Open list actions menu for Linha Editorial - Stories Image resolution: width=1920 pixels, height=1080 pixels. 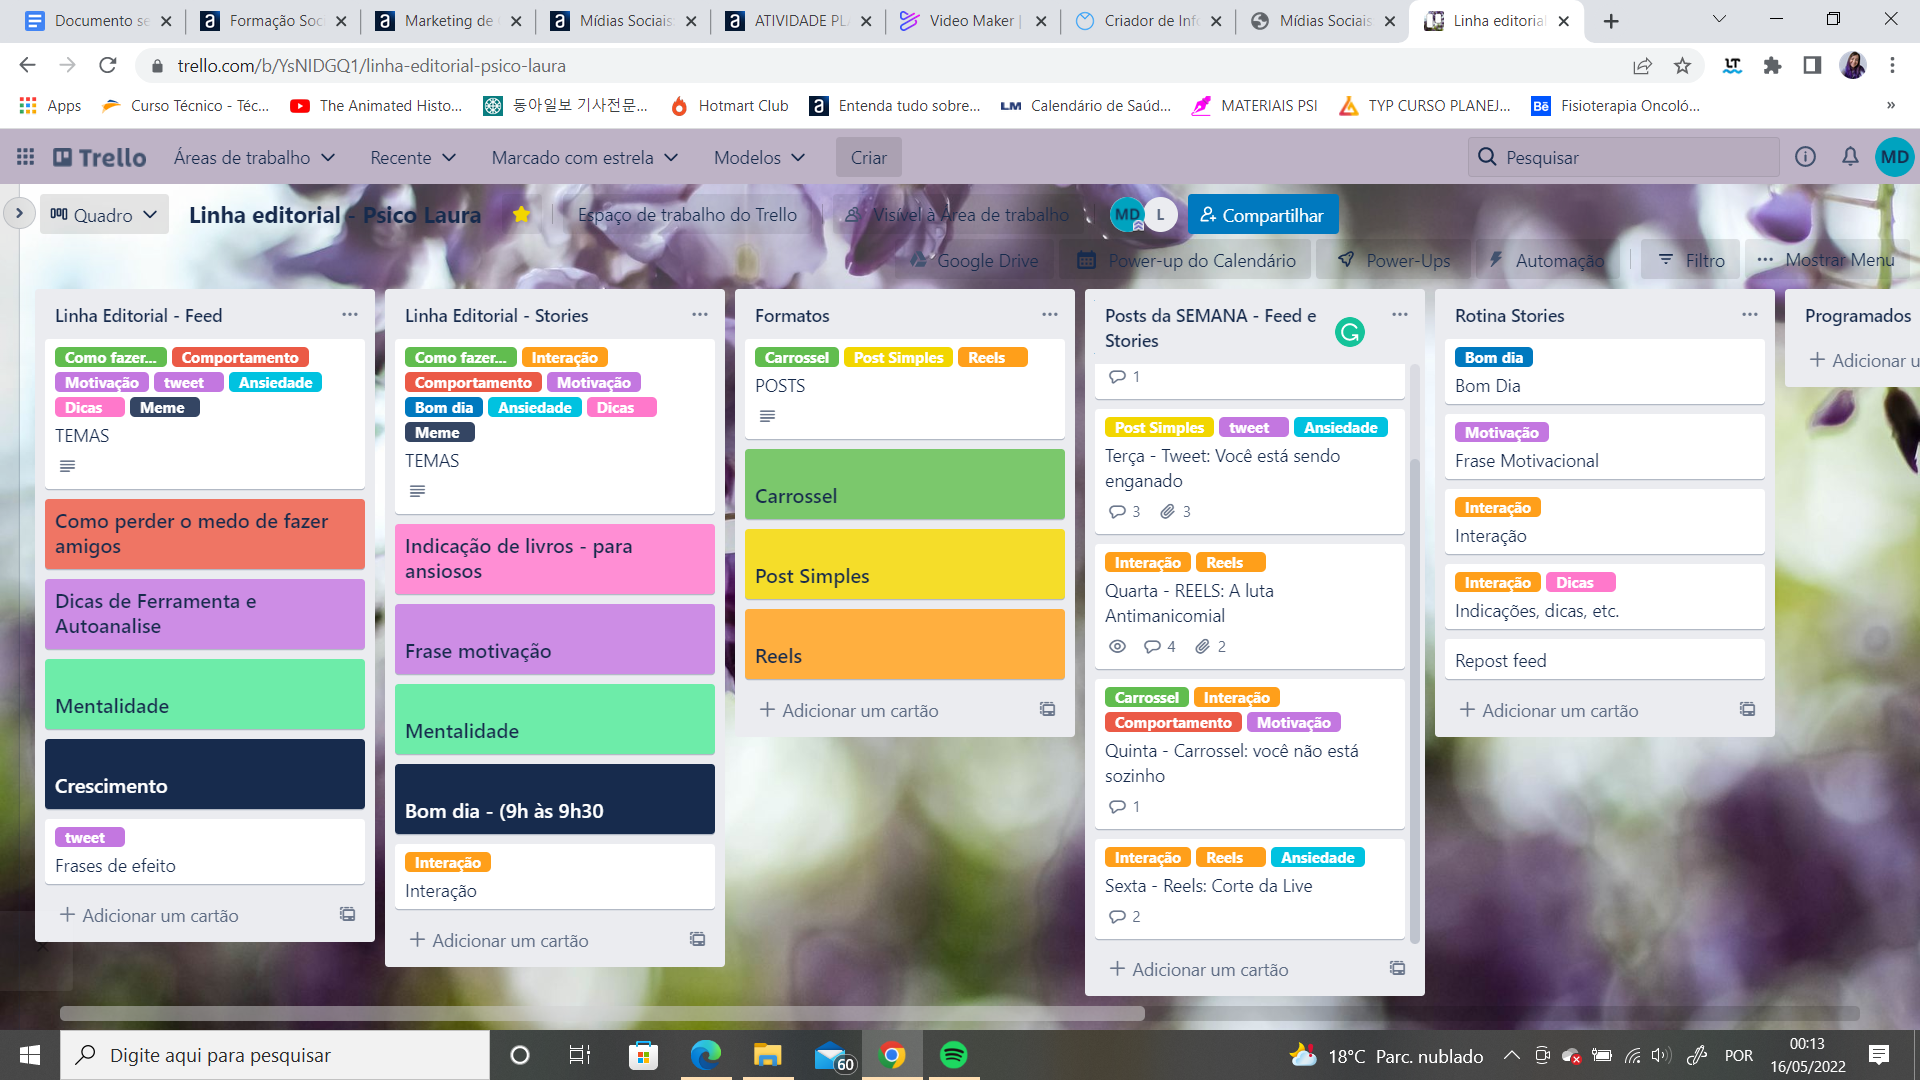pyautogui.click(x=699, y=314)
